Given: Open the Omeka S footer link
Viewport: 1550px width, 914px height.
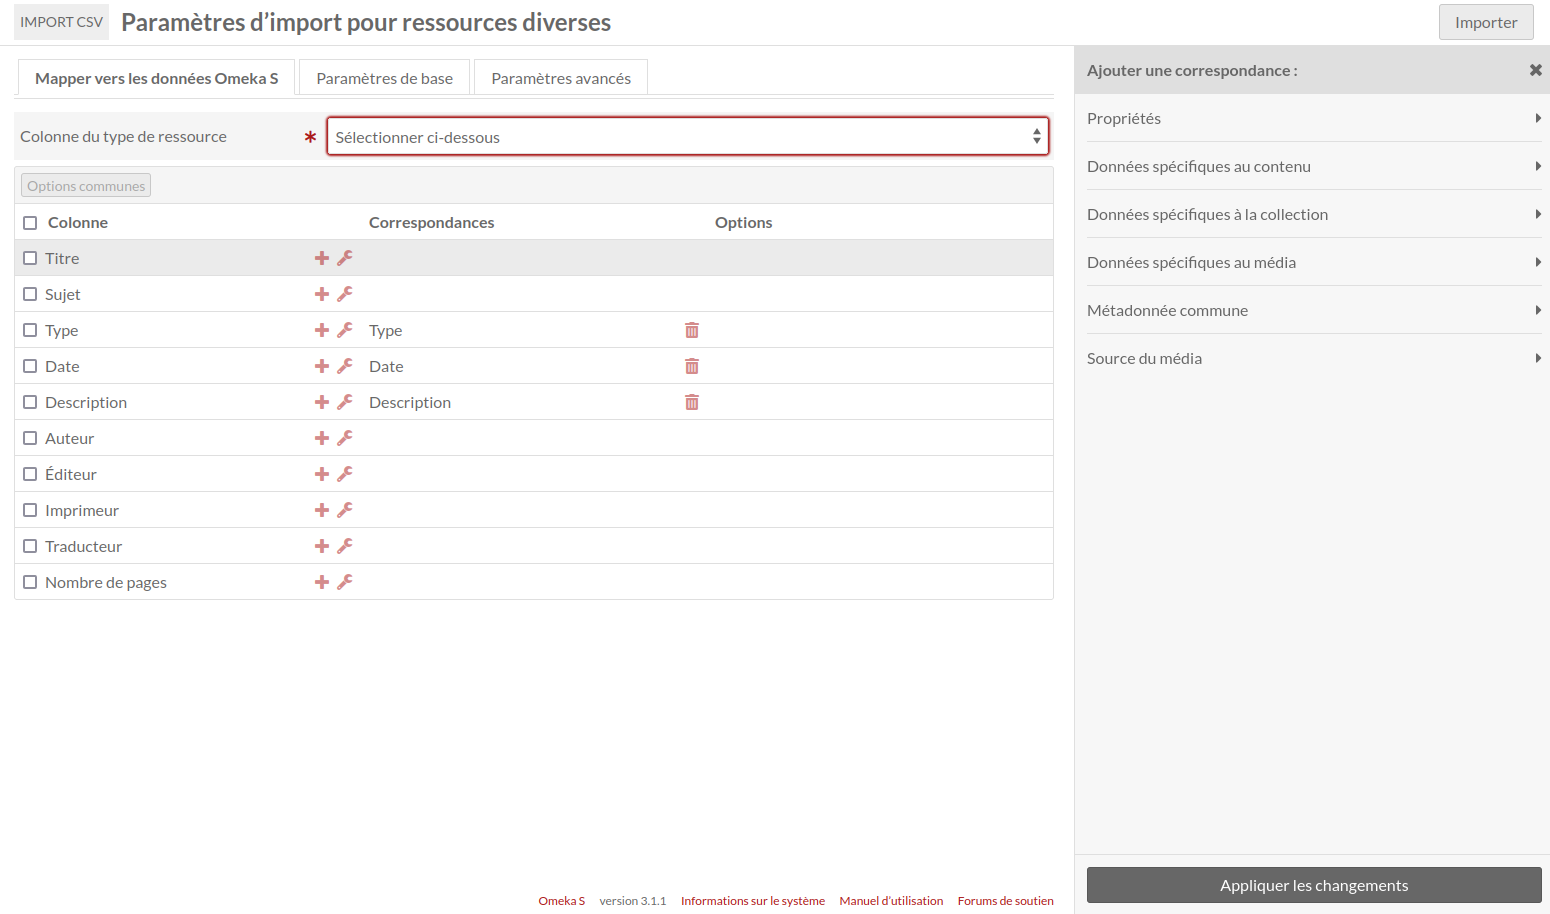Looking at the screenshot, I should click(562, 901).
